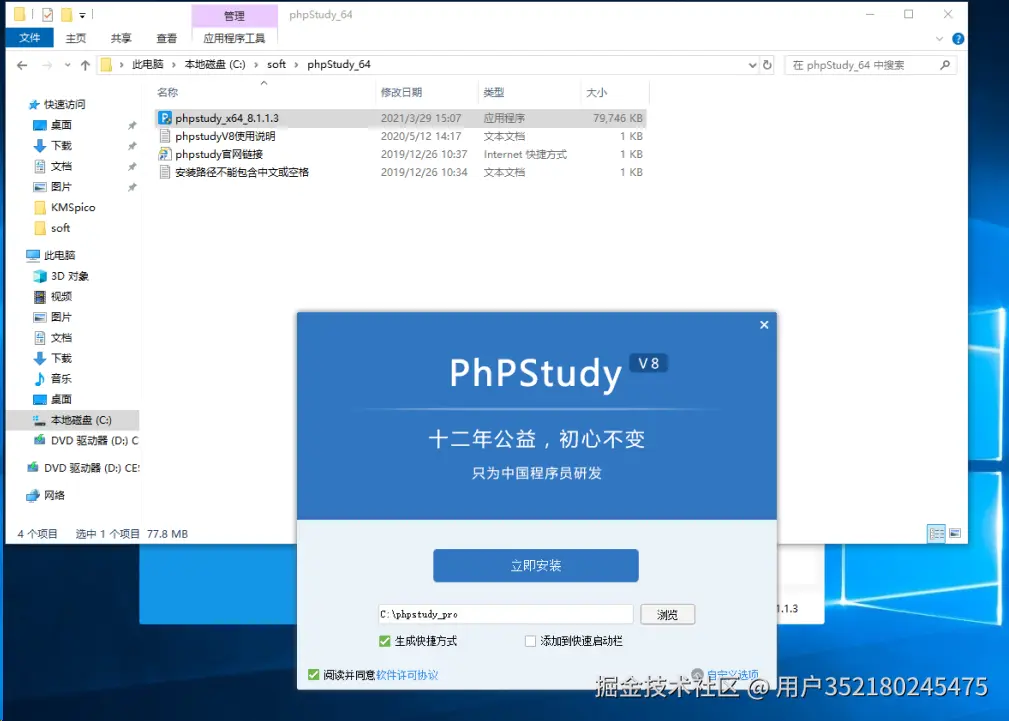Open the 软件许可协议 link

[407, 675]
